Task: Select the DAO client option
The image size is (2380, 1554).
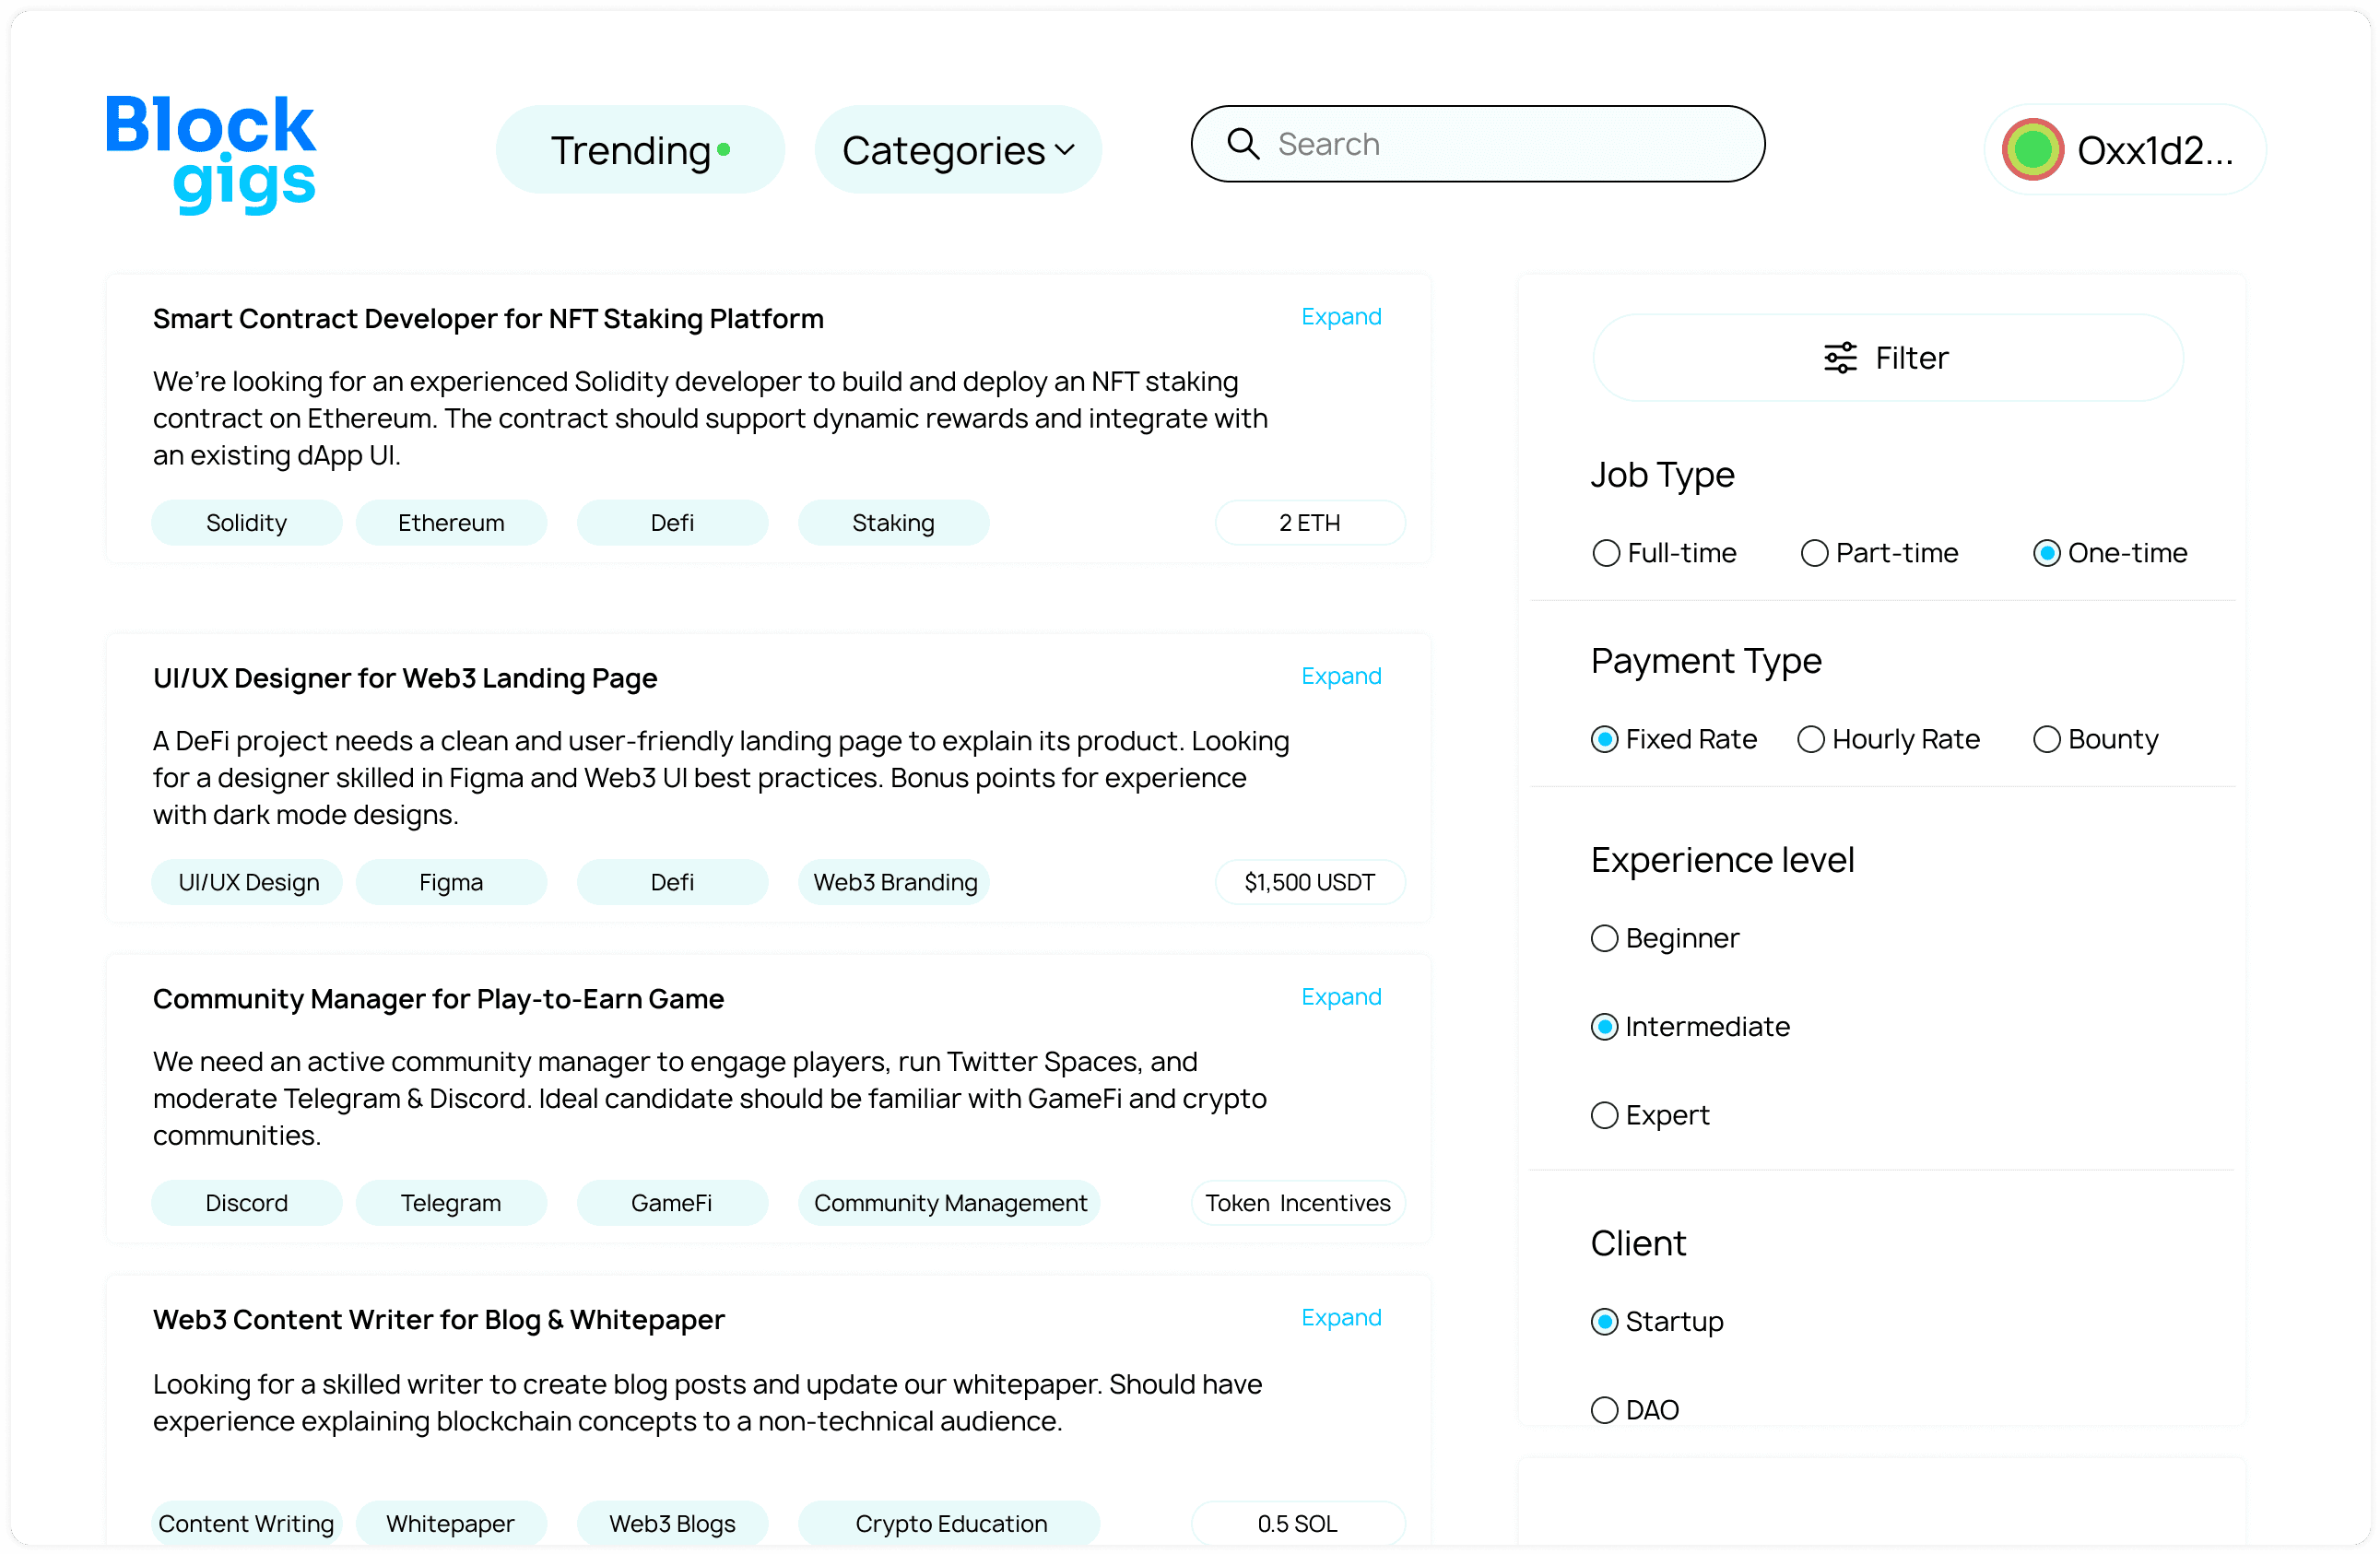Action: (1605, 1410)
